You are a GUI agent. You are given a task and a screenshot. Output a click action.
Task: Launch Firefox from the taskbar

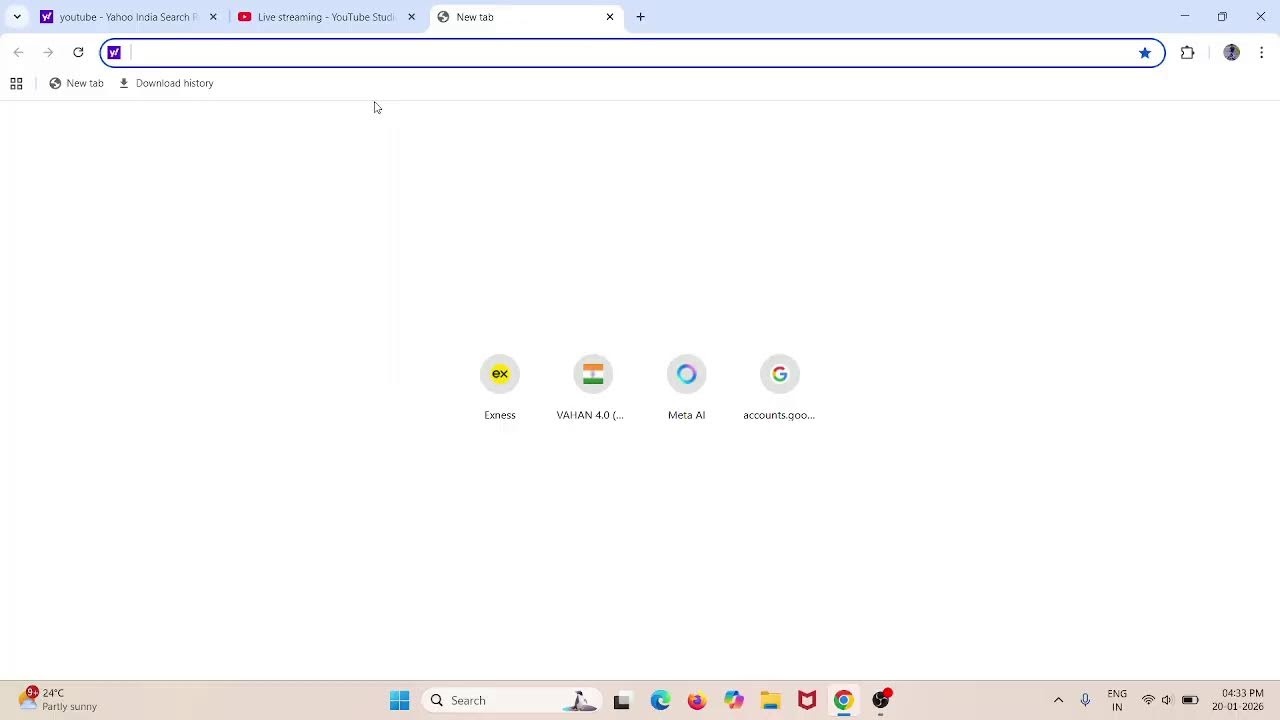[x=697, y=700]
